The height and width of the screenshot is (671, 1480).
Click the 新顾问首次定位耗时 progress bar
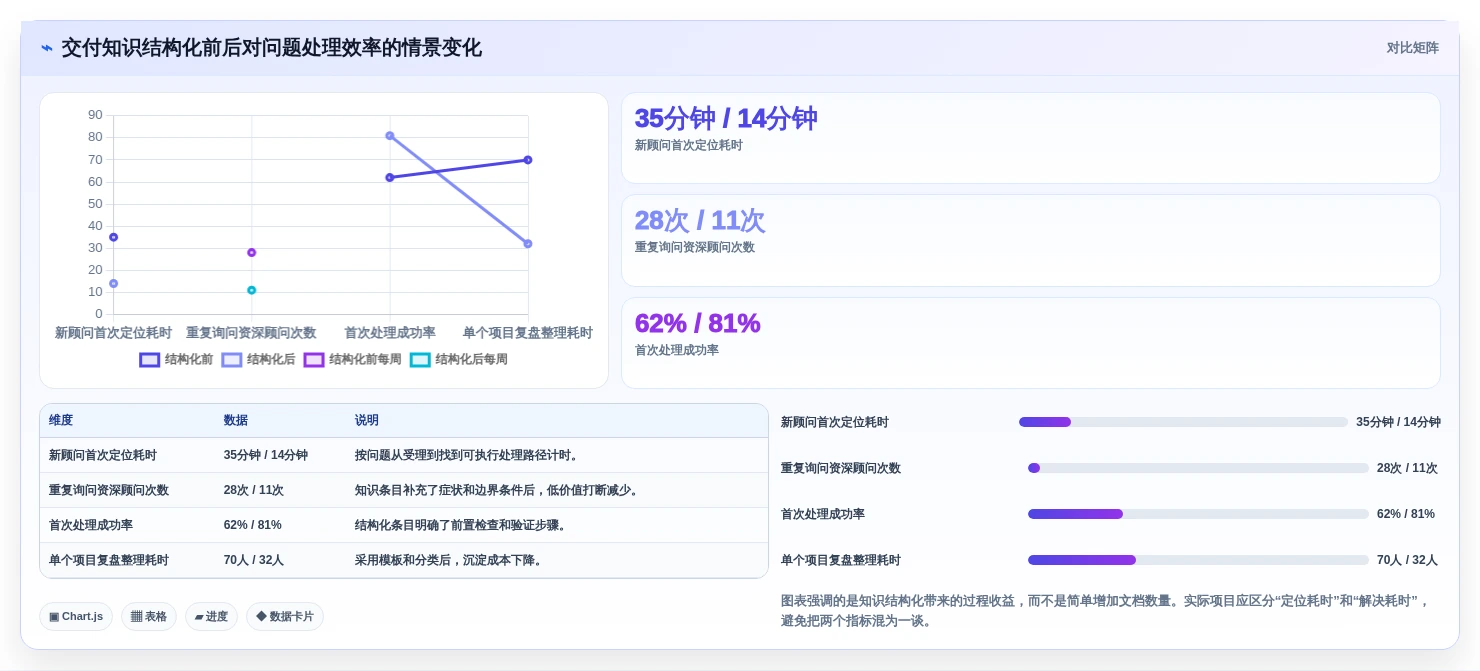[1183, 422]
